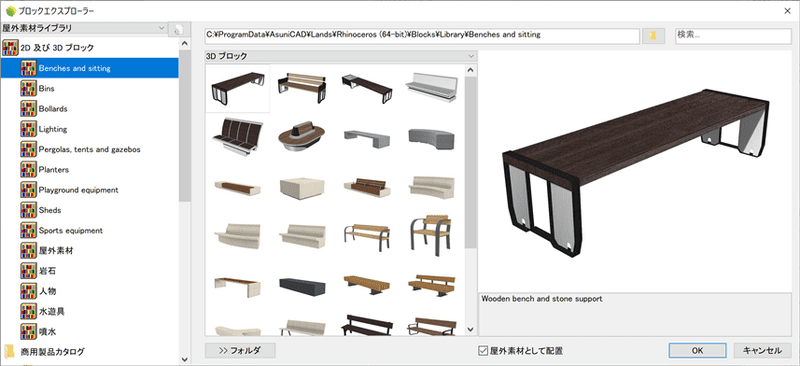Open 屋外素材ライブラリ dropdown
This screenshot has height=366, width=800.
coord(84,28)
